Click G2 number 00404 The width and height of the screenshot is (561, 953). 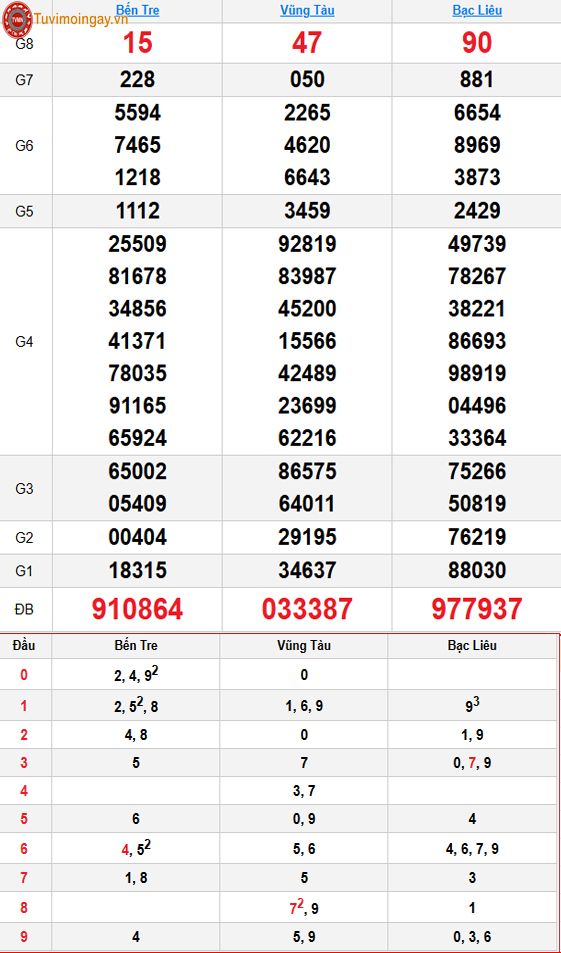137,537
